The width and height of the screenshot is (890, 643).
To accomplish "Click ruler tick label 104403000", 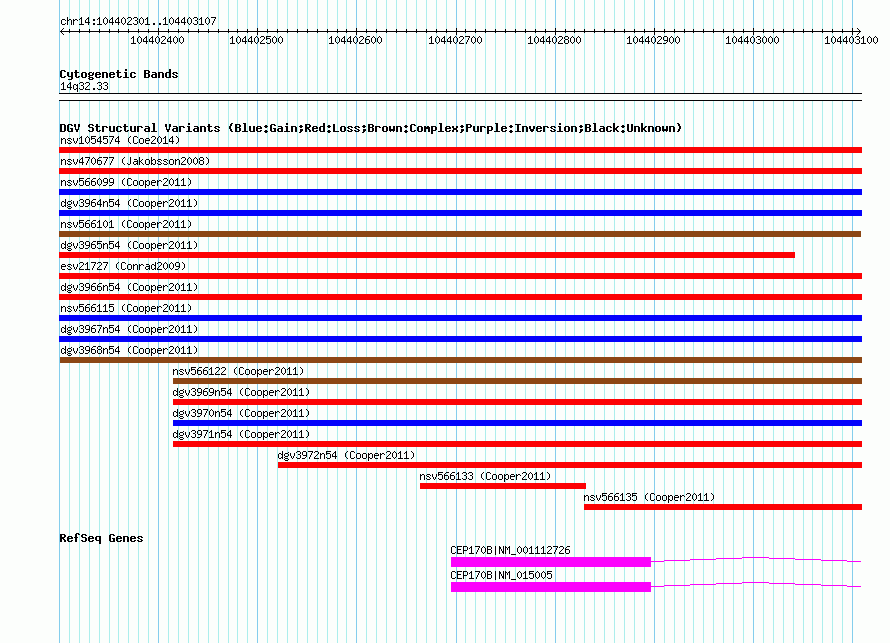I will pos(752,40).
